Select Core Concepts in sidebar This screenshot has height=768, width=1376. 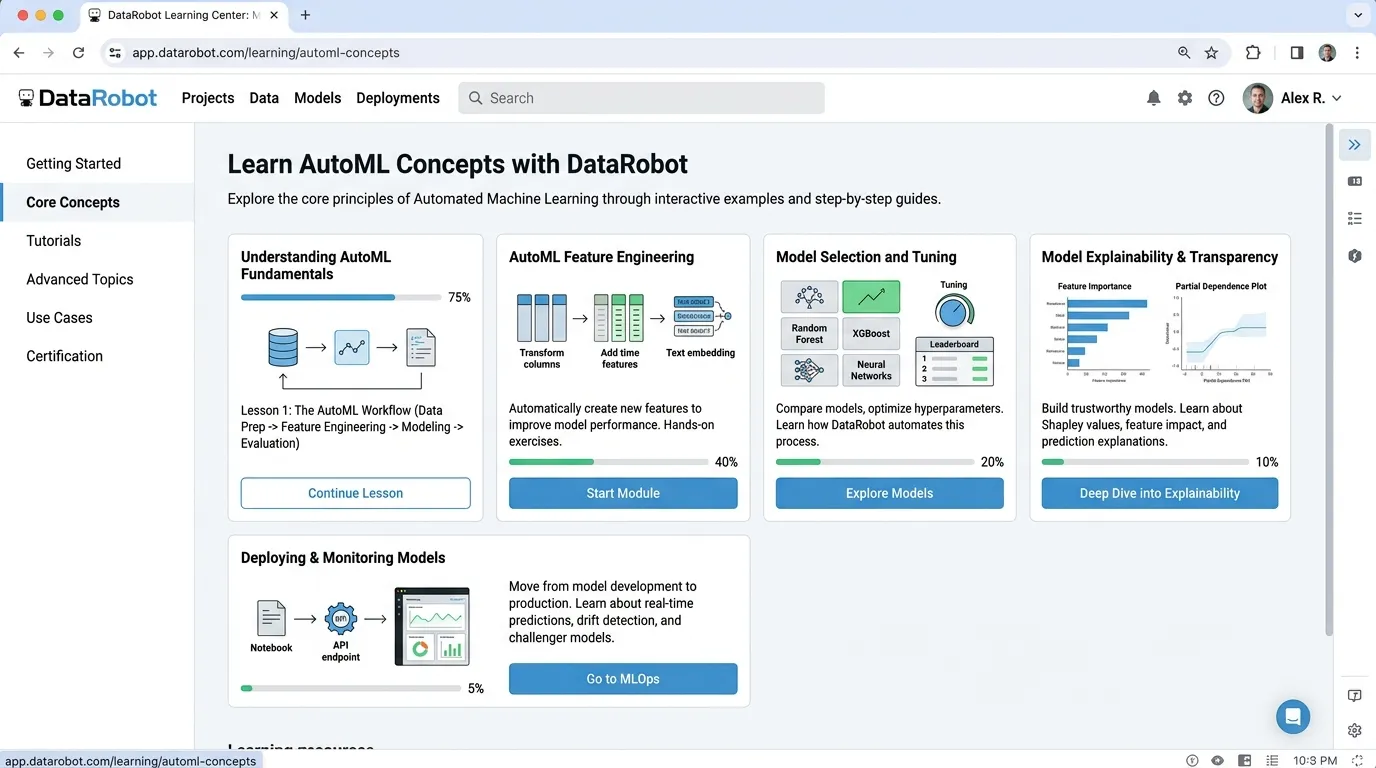click(97, 202)
